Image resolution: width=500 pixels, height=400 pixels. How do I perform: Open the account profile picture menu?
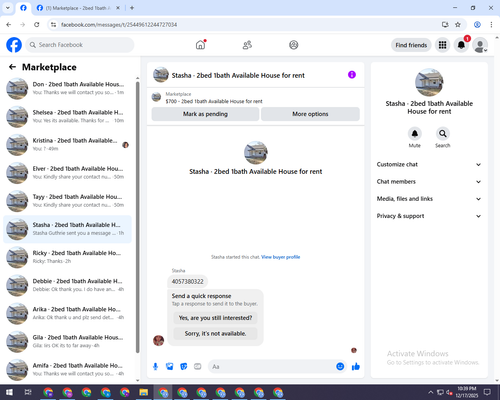480,45
